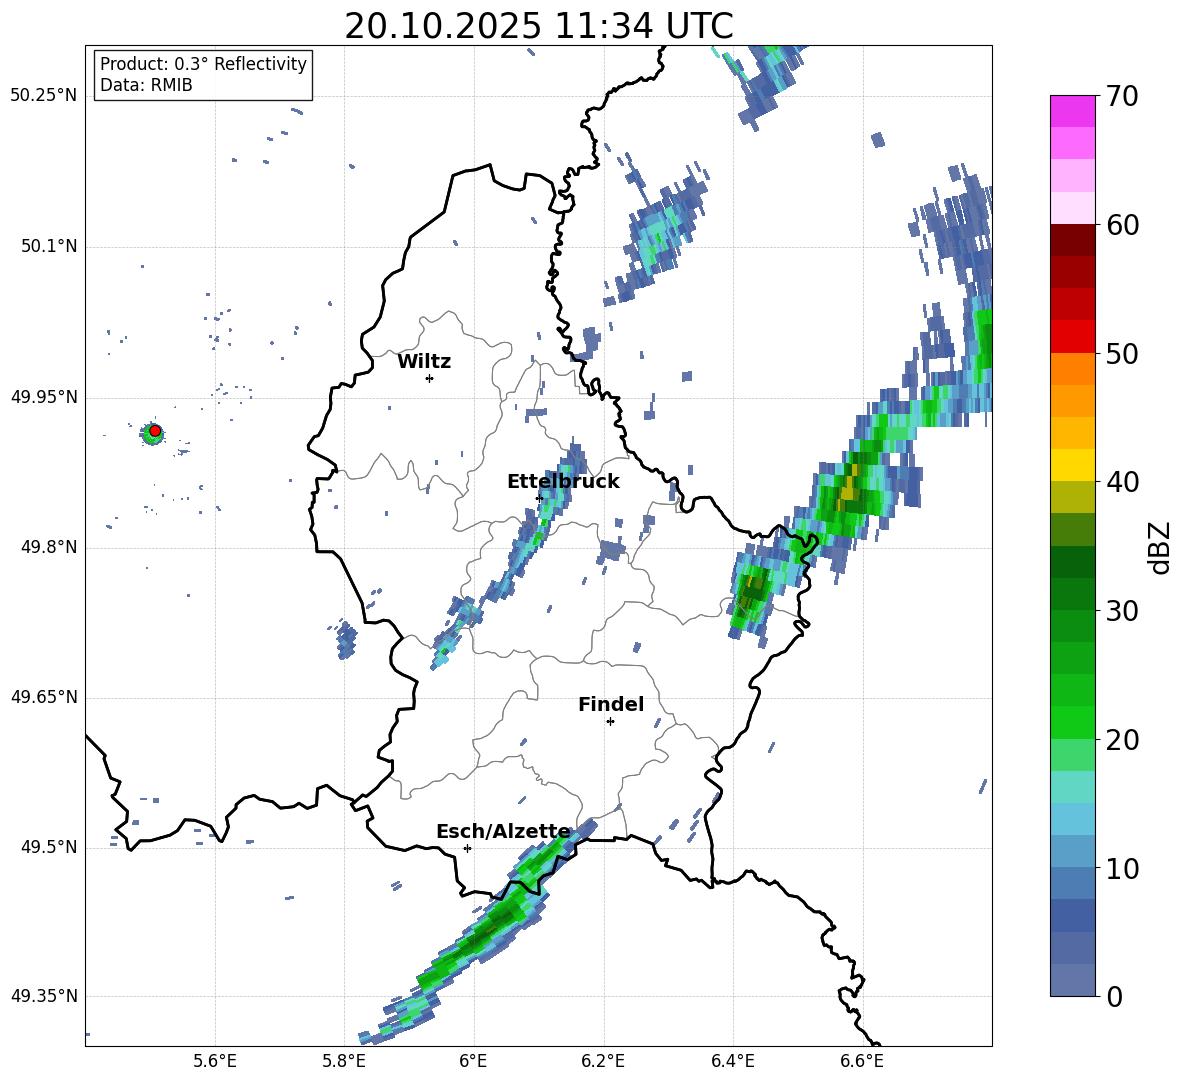Click the Wiltz cross marker
The width and height of the screenshot is (1184, 1081).
click(x=430, y=378)
